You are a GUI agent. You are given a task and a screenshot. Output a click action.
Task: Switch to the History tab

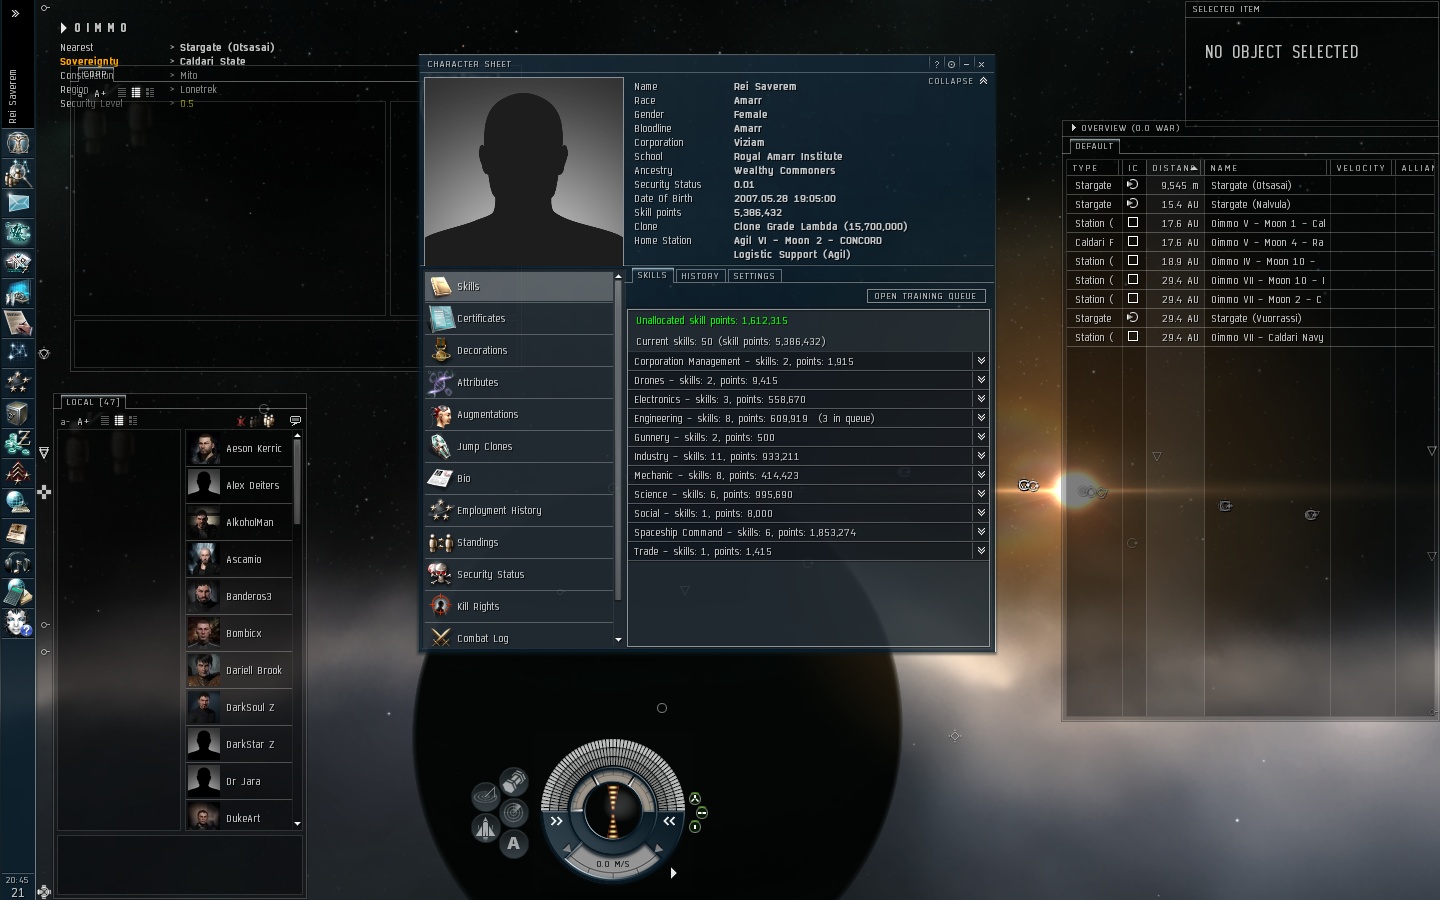[700, 276]
